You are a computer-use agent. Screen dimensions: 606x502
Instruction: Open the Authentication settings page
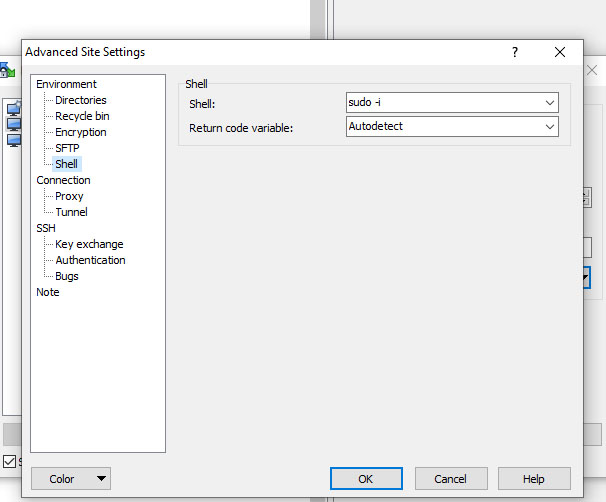(x=90, y=260)
